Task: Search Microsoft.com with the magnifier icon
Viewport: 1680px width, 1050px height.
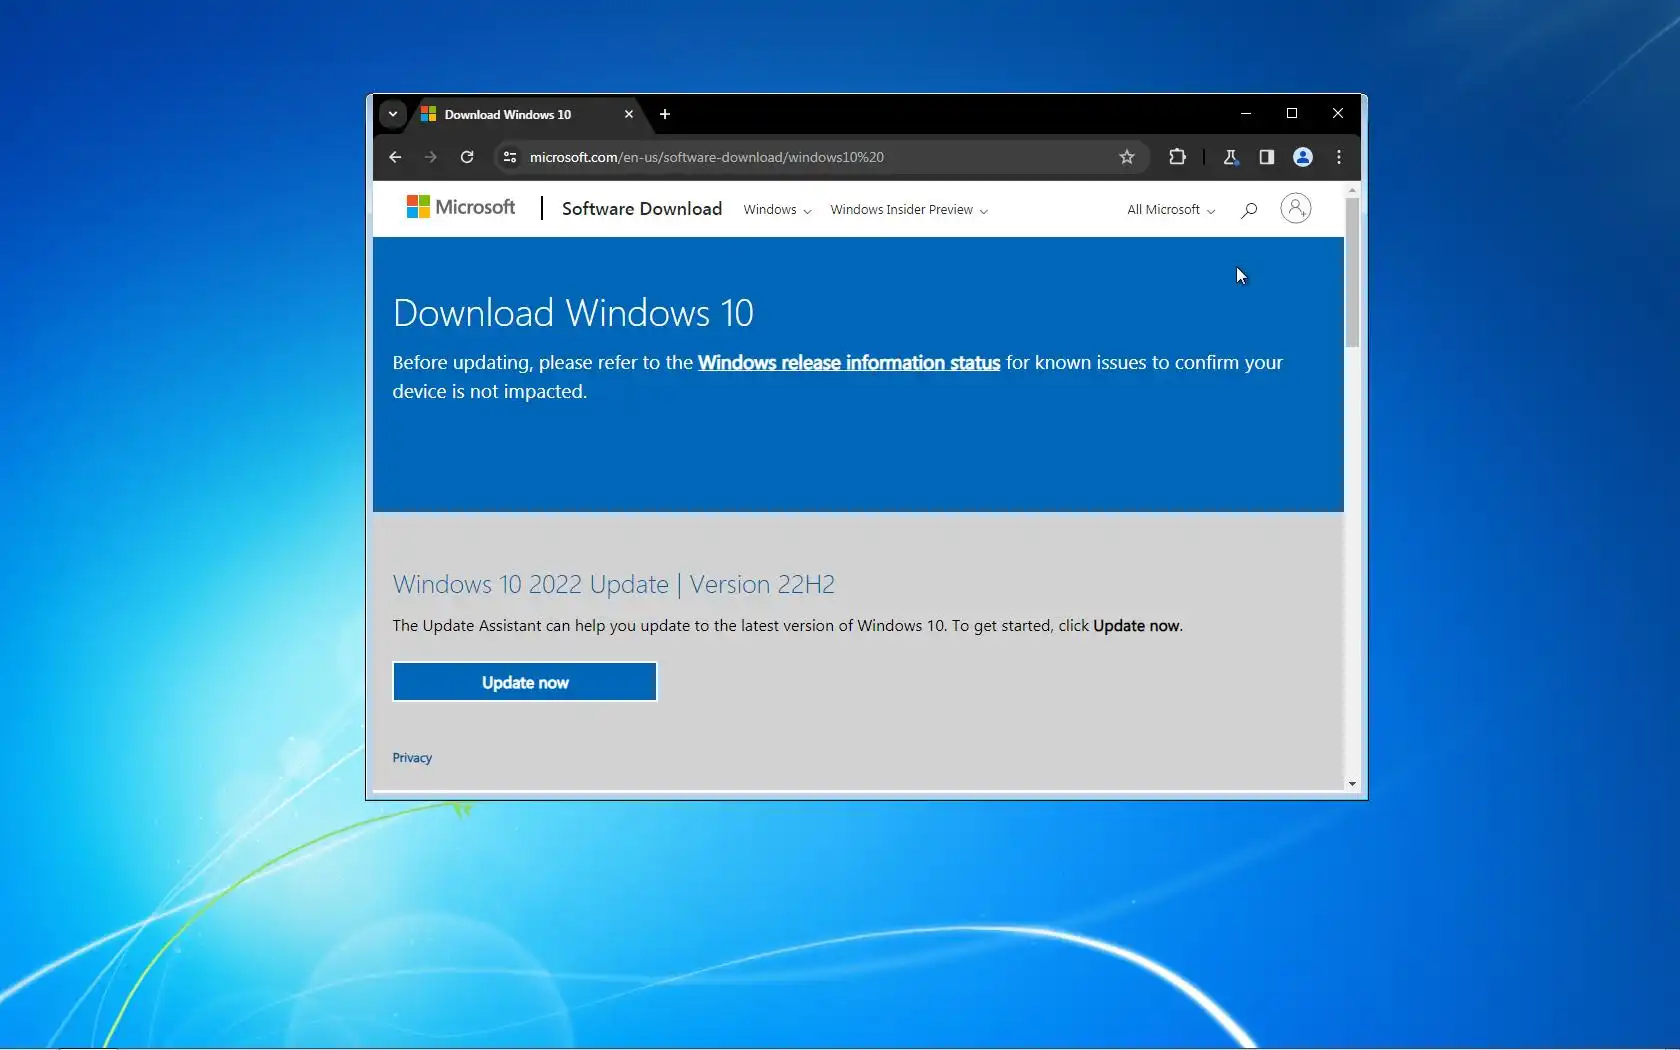Action: click(x=1249, y=210)
